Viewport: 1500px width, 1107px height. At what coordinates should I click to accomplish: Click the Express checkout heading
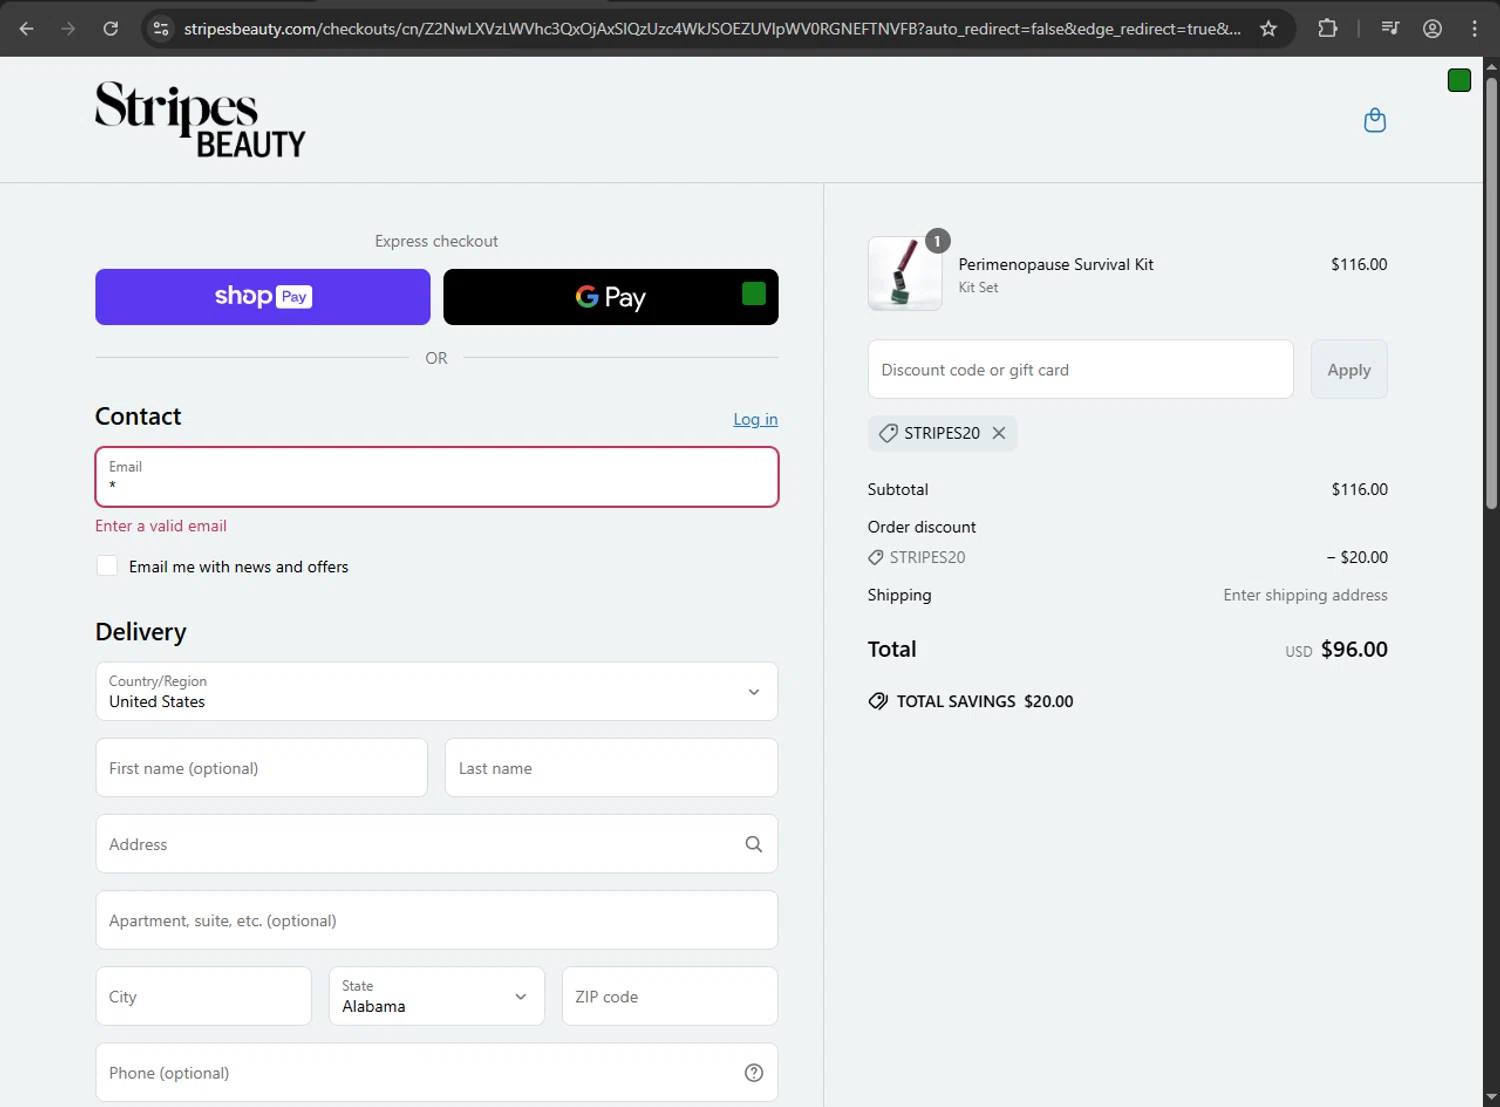(436, 241)
